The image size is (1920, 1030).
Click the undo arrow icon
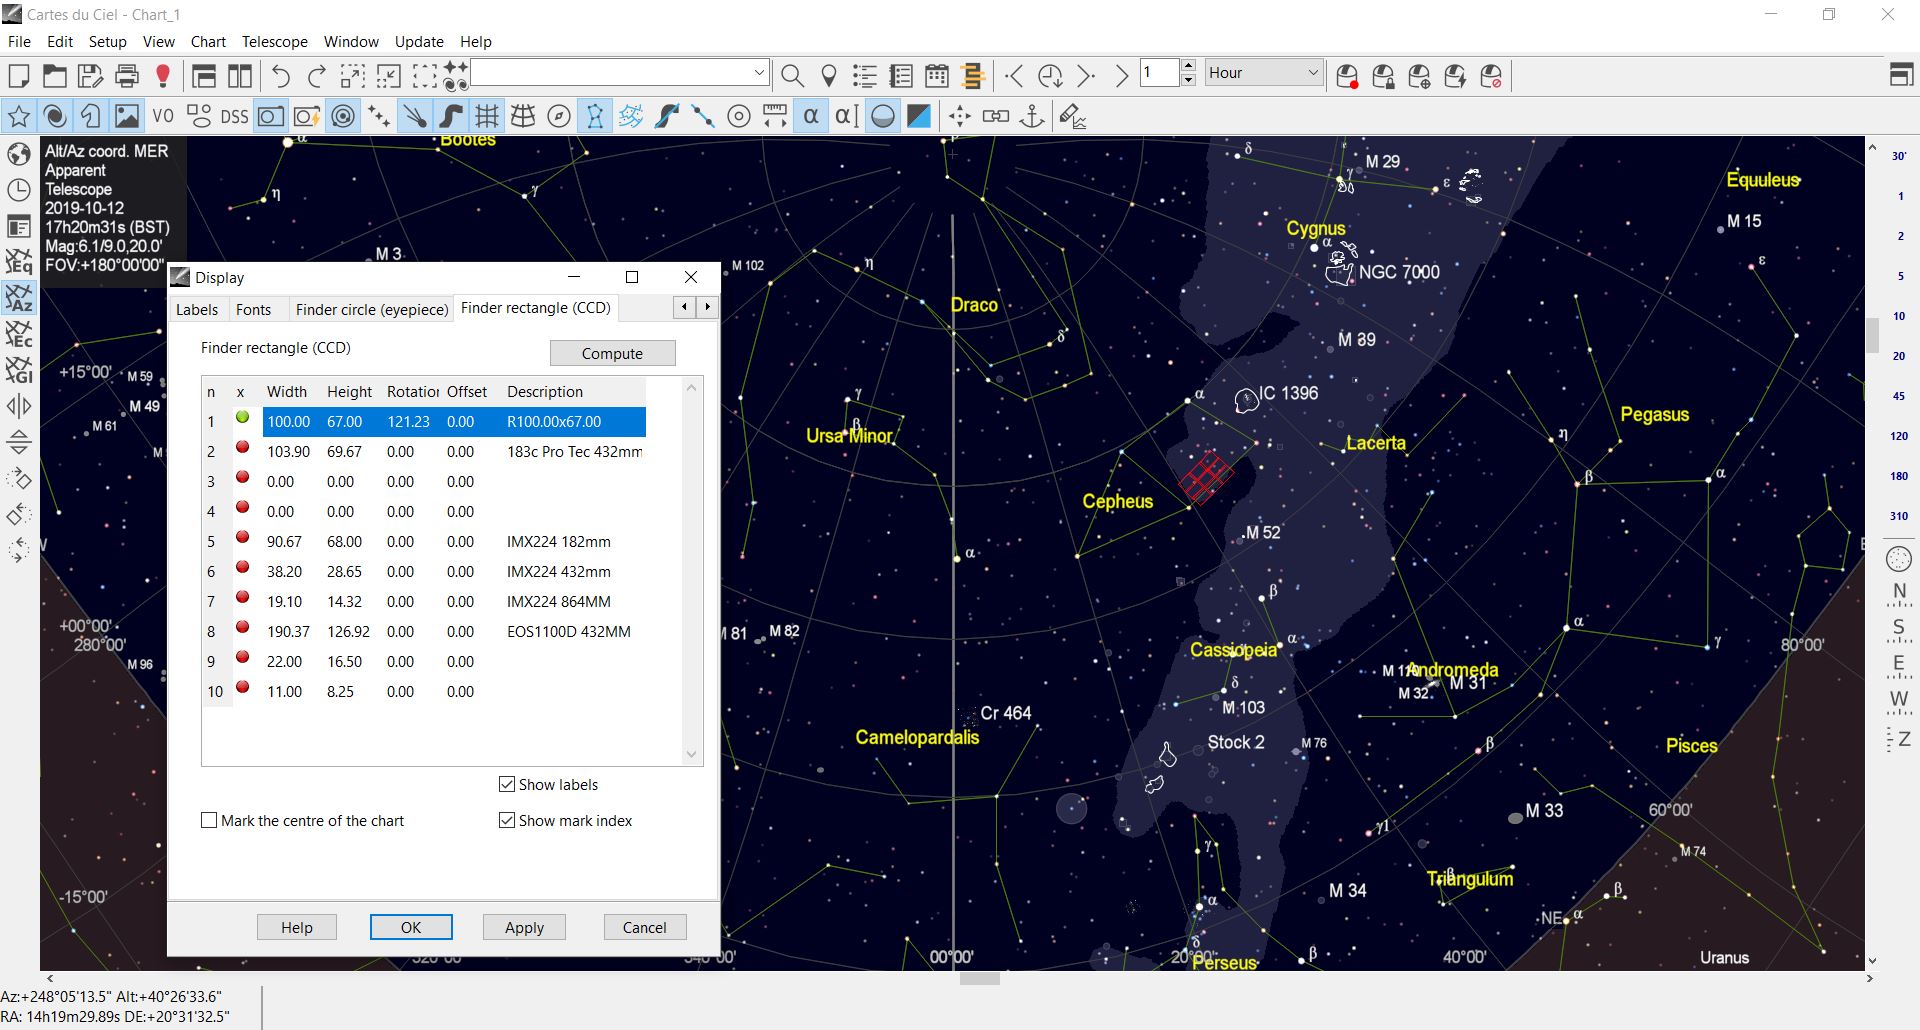(281, 76)
